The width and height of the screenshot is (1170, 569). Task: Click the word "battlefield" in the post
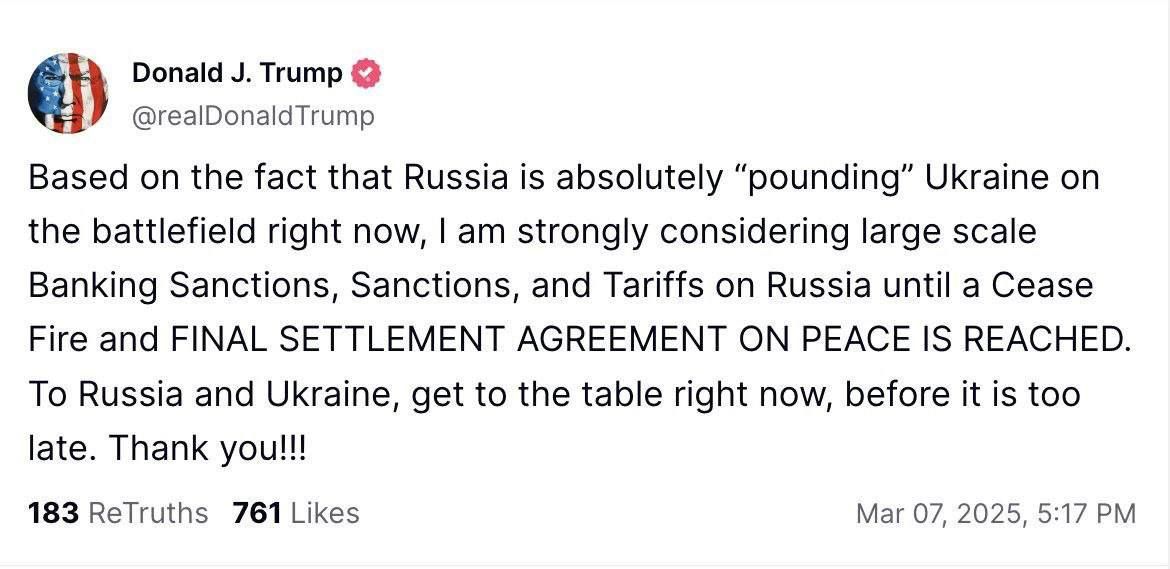(x=186, y=232)
